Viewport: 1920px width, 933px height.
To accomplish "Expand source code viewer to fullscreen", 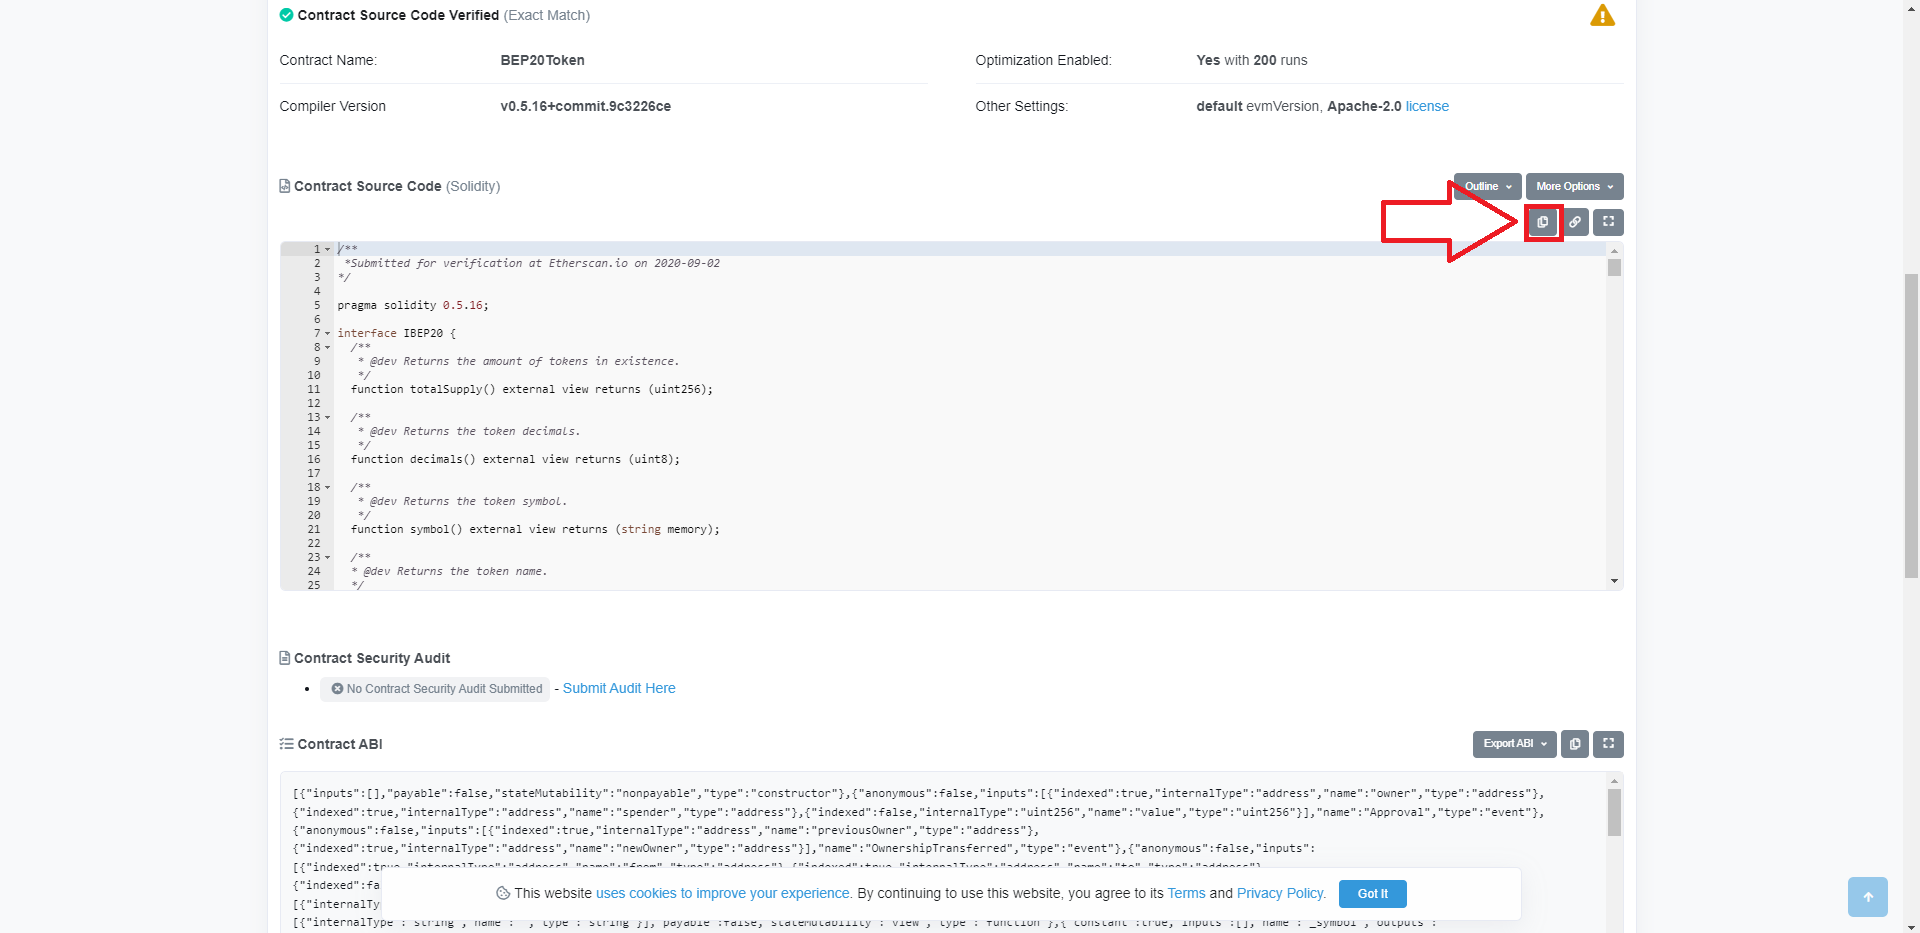I will tap(1607, 222).
